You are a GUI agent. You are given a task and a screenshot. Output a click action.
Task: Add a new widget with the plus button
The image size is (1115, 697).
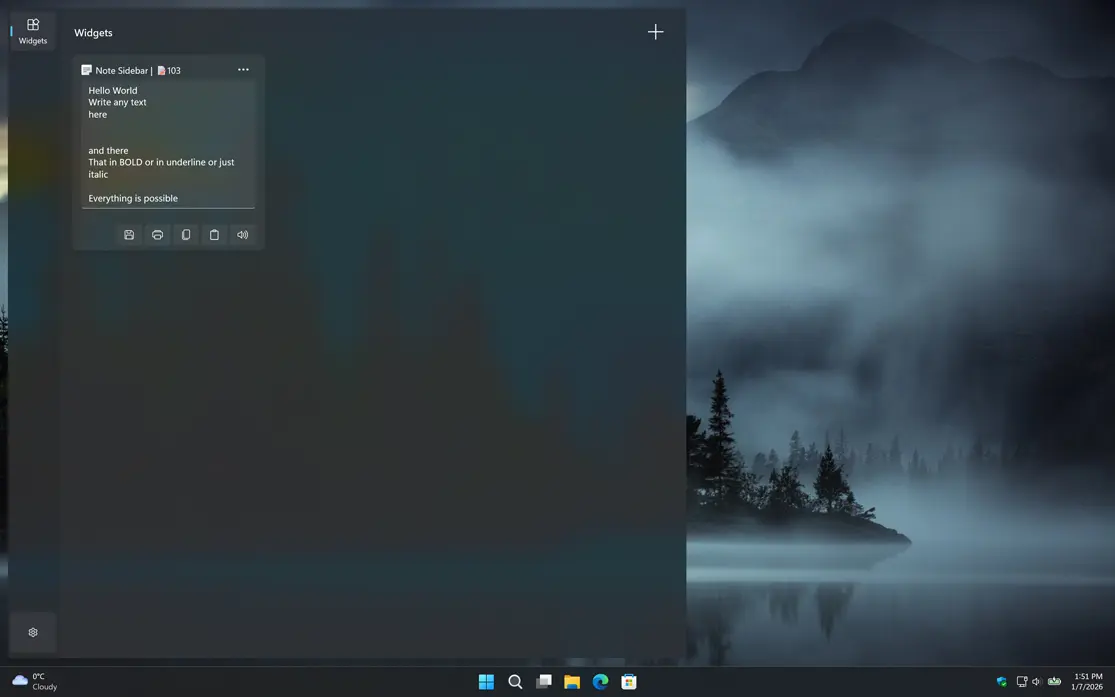655,31
